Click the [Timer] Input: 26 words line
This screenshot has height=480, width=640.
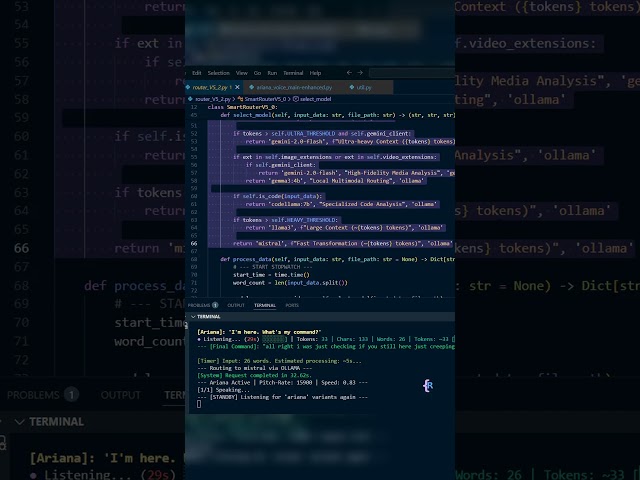(x=279, y=361)
